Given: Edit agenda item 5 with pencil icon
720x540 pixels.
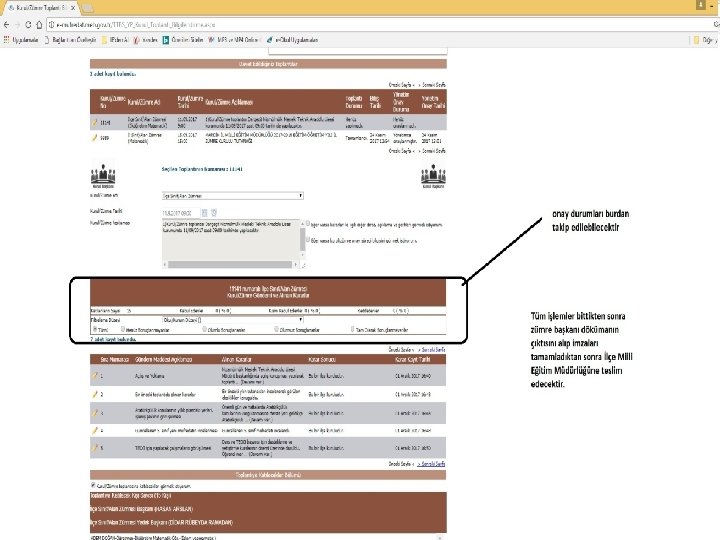Looking at the screenshot, I should point(95,447).
